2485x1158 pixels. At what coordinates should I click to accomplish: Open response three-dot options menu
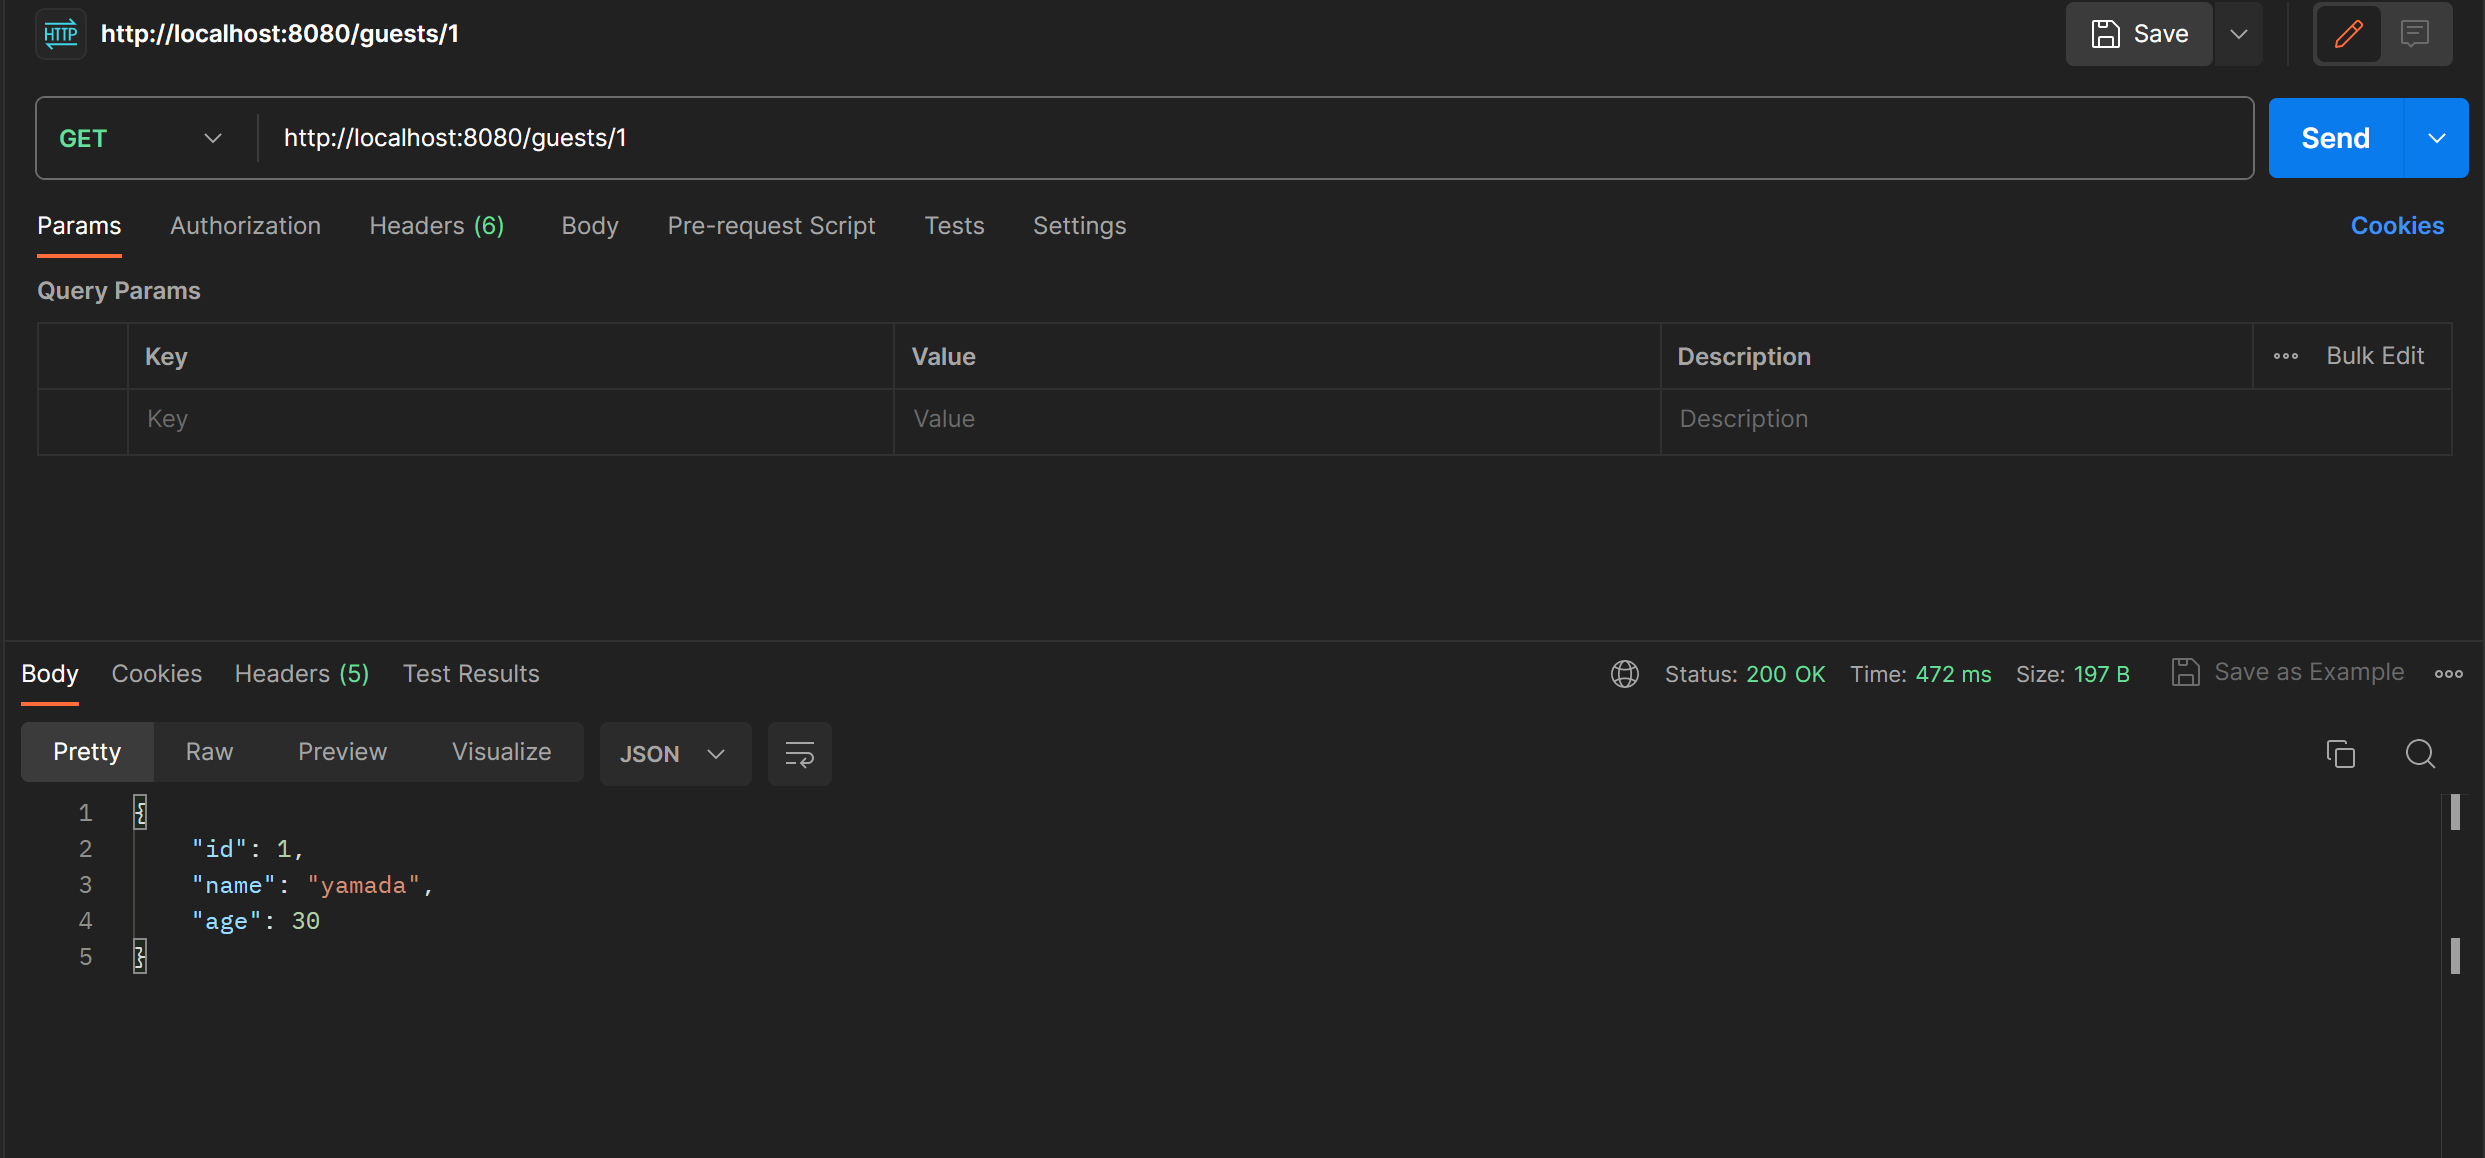(2448, 673)
